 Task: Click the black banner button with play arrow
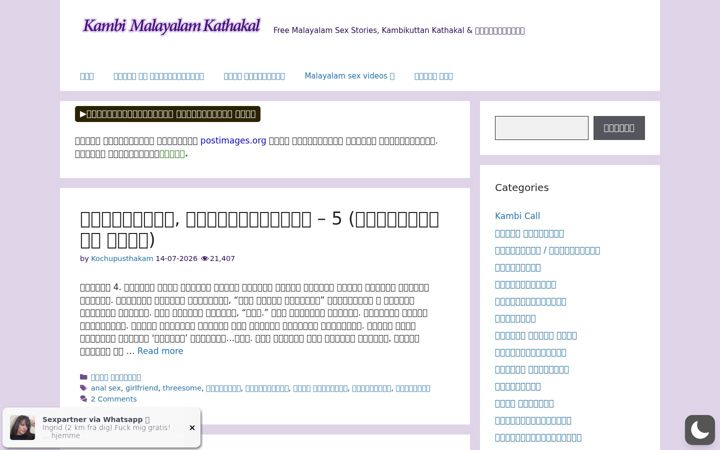click(x=168, y=114)
